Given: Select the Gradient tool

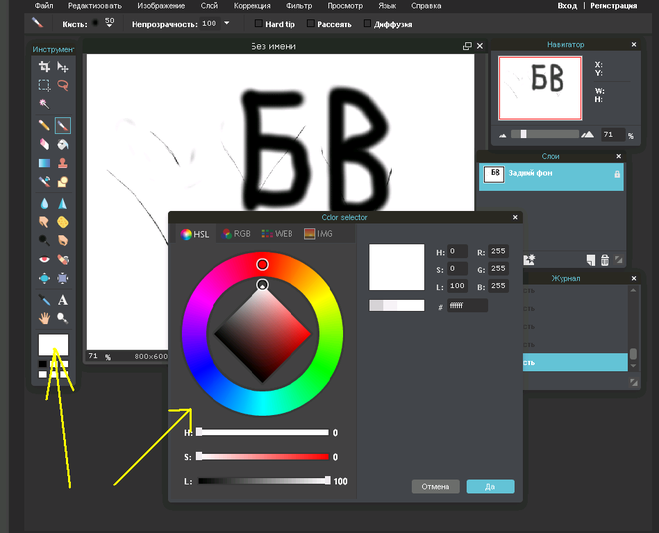Looking at the screenshot, I should (44, 163).
